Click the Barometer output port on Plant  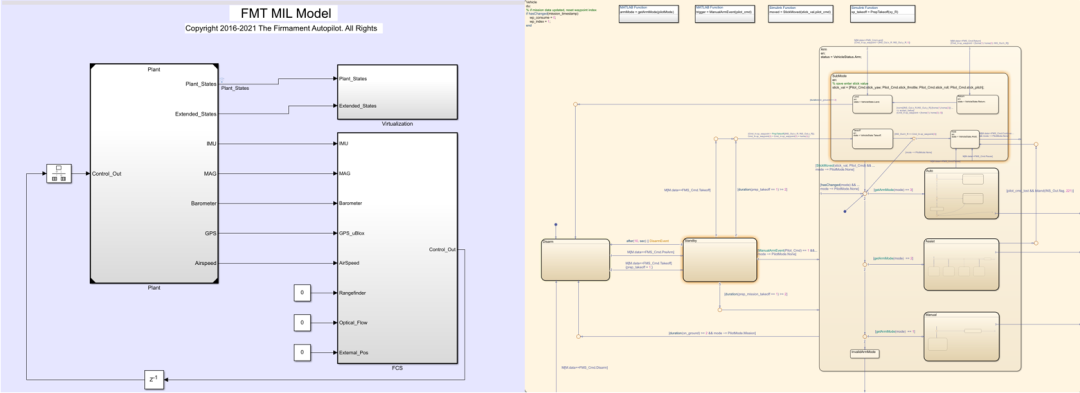[x=204, y=204]
